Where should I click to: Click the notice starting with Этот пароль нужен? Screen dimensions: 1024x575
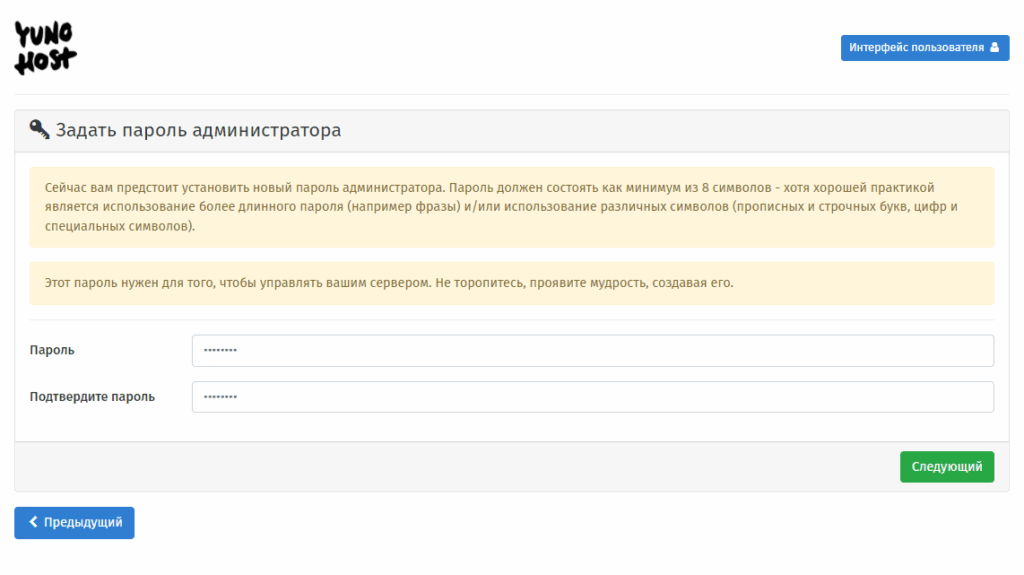coord(511,283)
